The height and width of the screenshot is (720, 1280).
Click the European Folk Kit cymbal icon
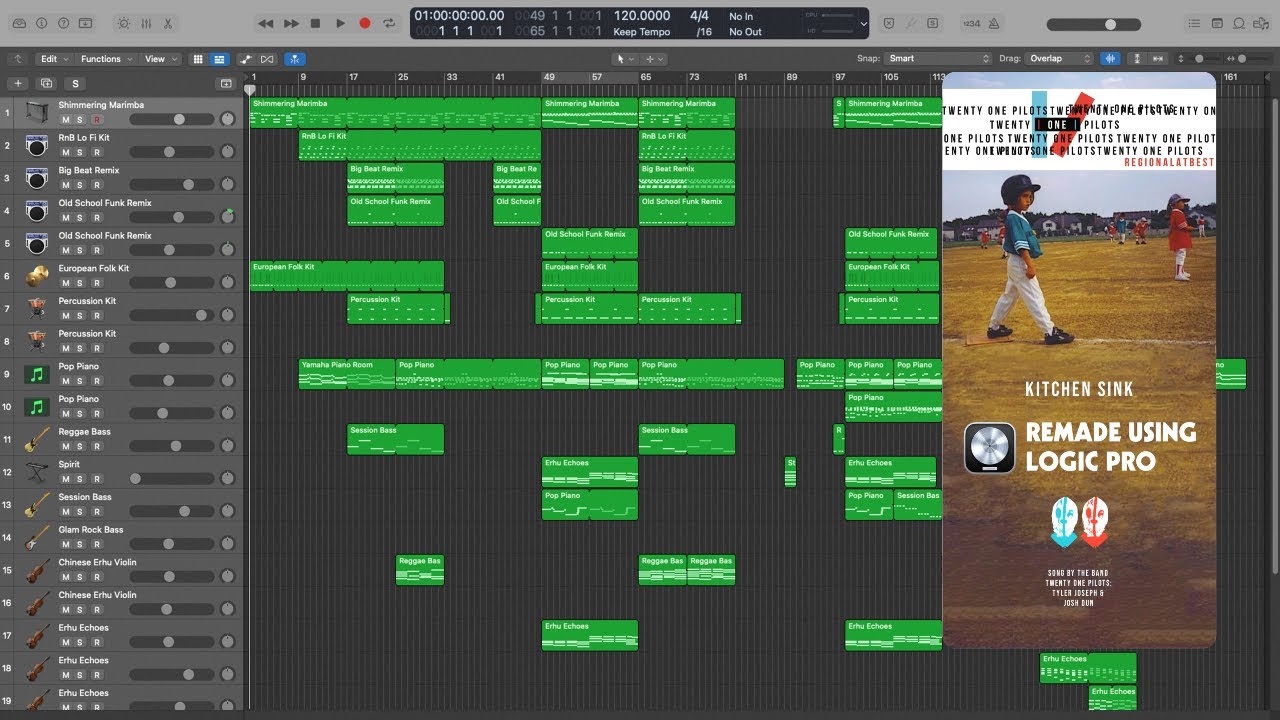[37, 276]
